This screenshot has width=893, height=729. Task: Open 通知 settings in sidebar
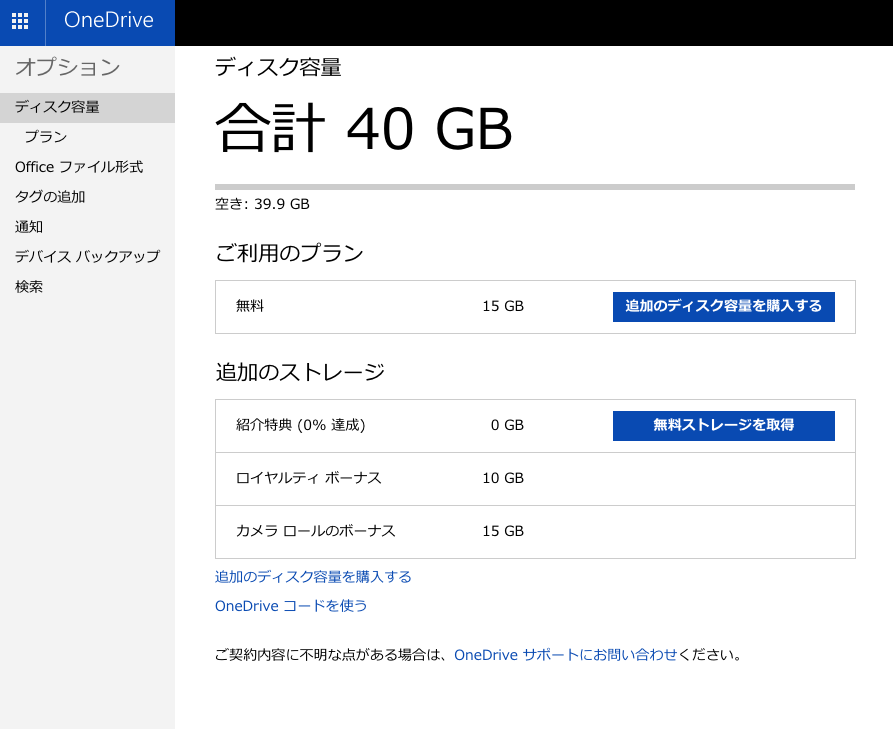tap(29, 227)
